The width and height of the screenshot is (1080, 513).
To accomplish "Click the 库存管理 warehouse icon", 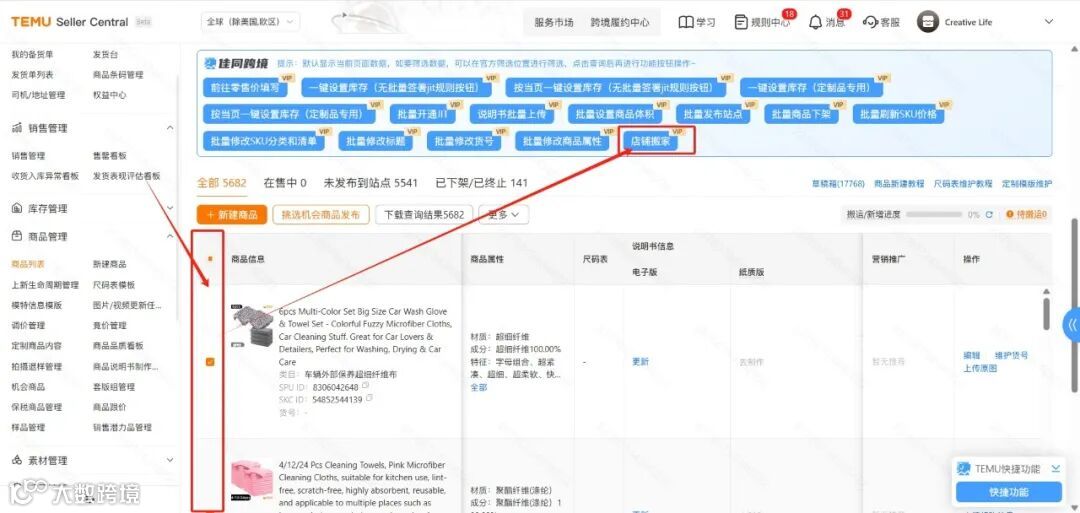I will pos(17,209).
